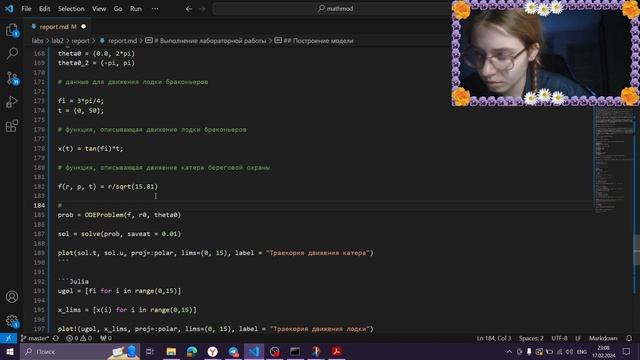Open Task View on the taskbar

tap(150, 351)
